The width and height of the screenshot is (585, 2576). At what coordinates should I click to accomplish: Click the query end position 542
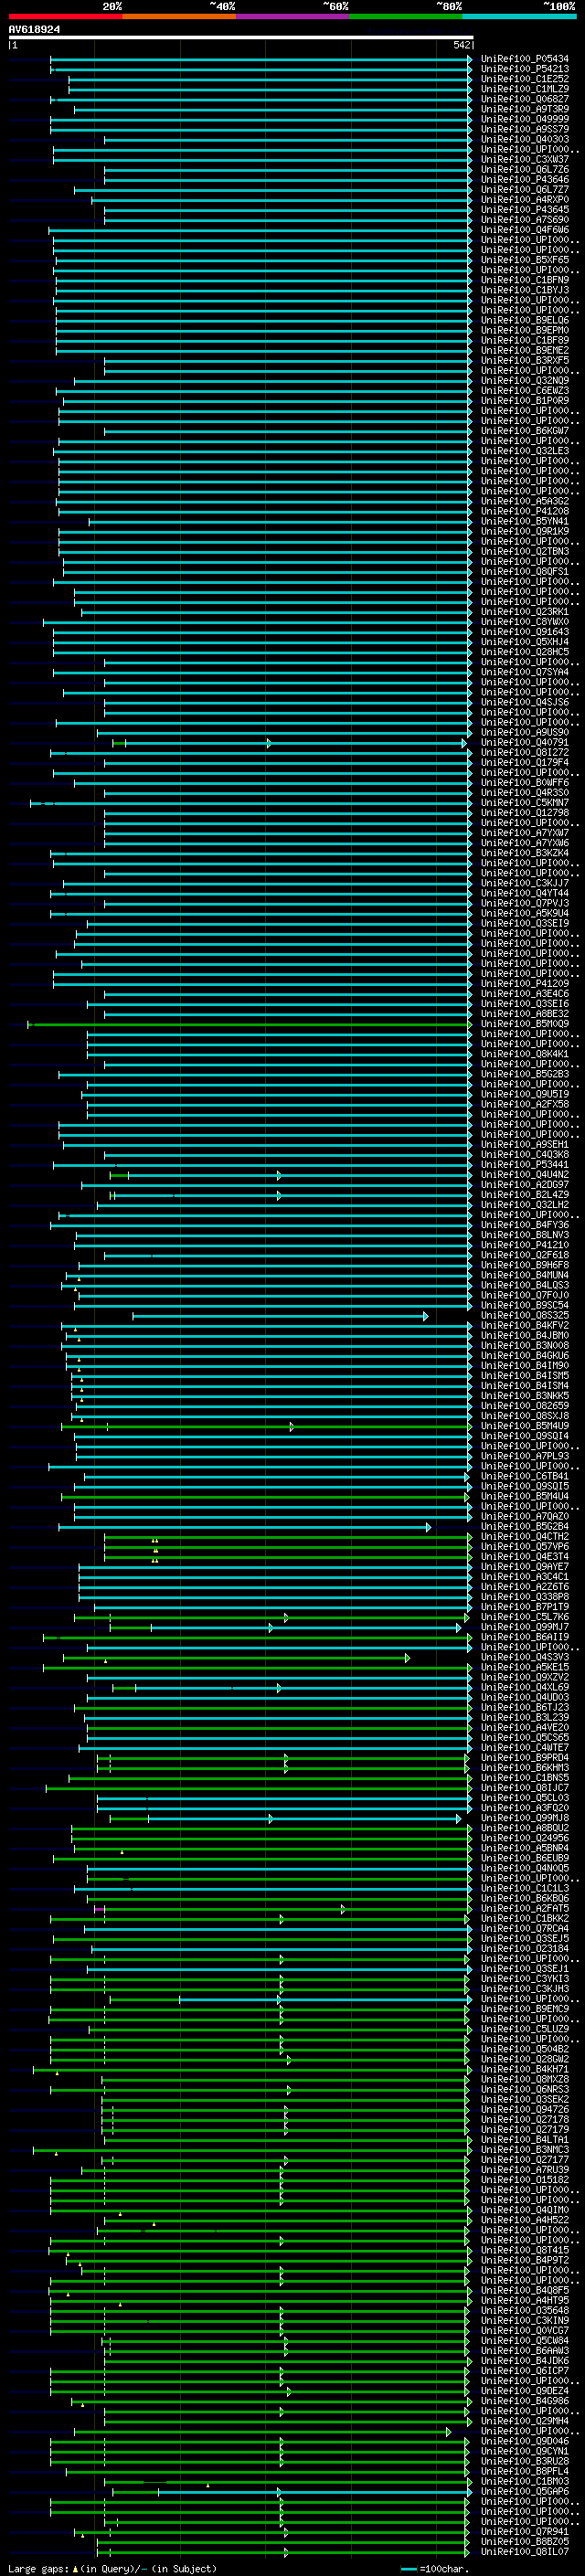pos(461,45)
